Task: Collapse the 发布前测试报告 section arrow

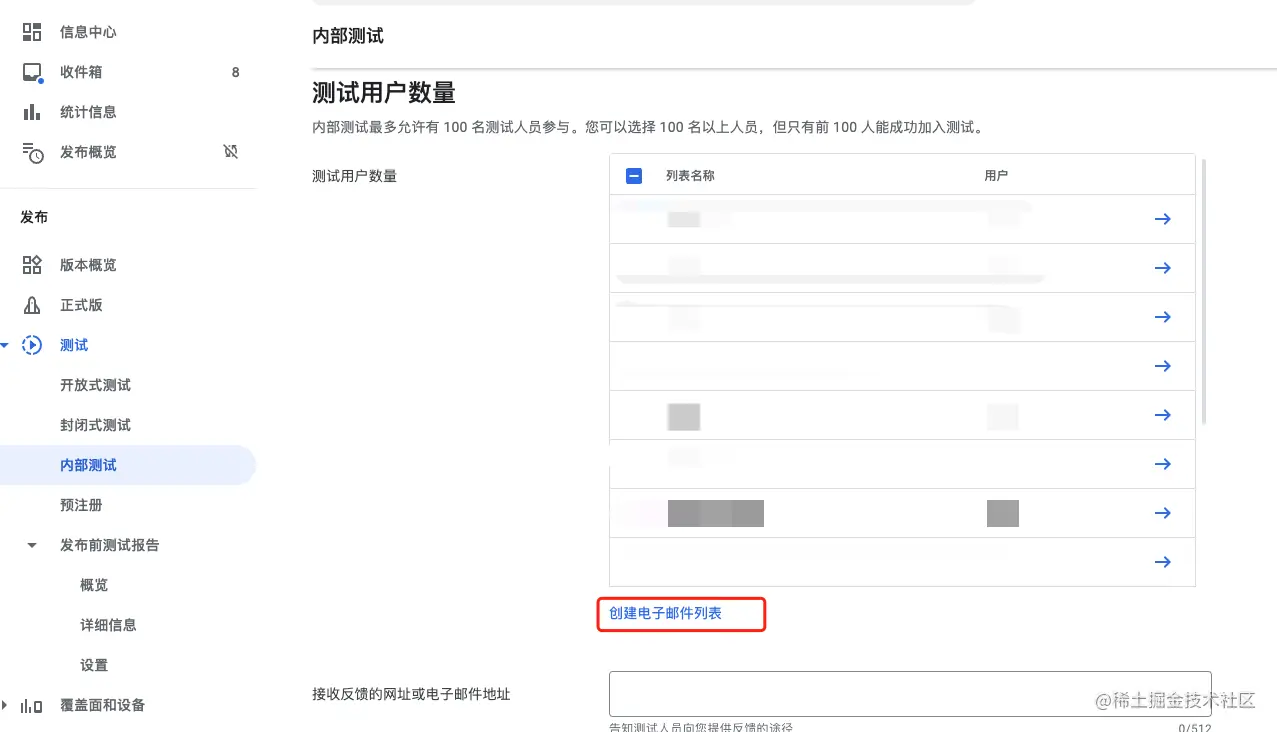Action: 32,545
